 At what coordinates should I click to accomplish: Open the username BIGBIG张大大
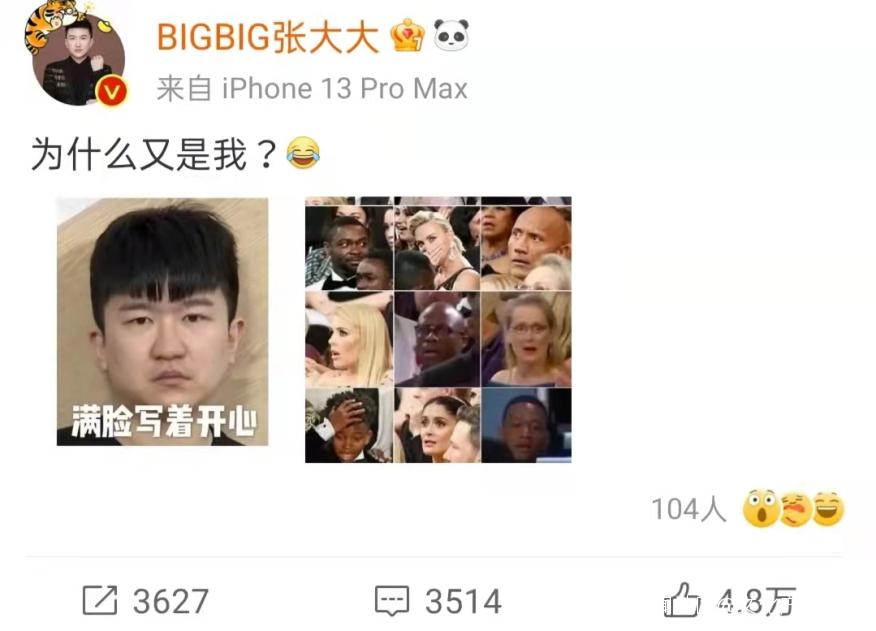(268, 37)
